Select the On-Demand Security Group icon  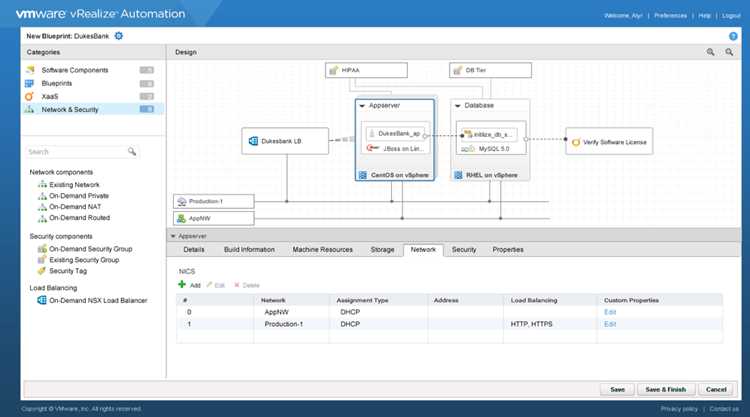pyautogui.click(x=42, y=249)
